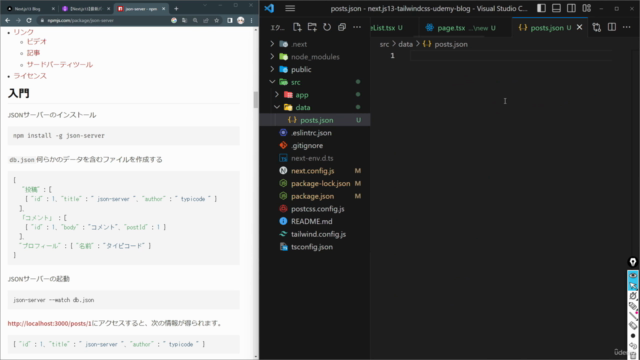Screen dimensions: 640x360
Task: Bookmark this page with the star icon
Action: (x=216, y=20)
